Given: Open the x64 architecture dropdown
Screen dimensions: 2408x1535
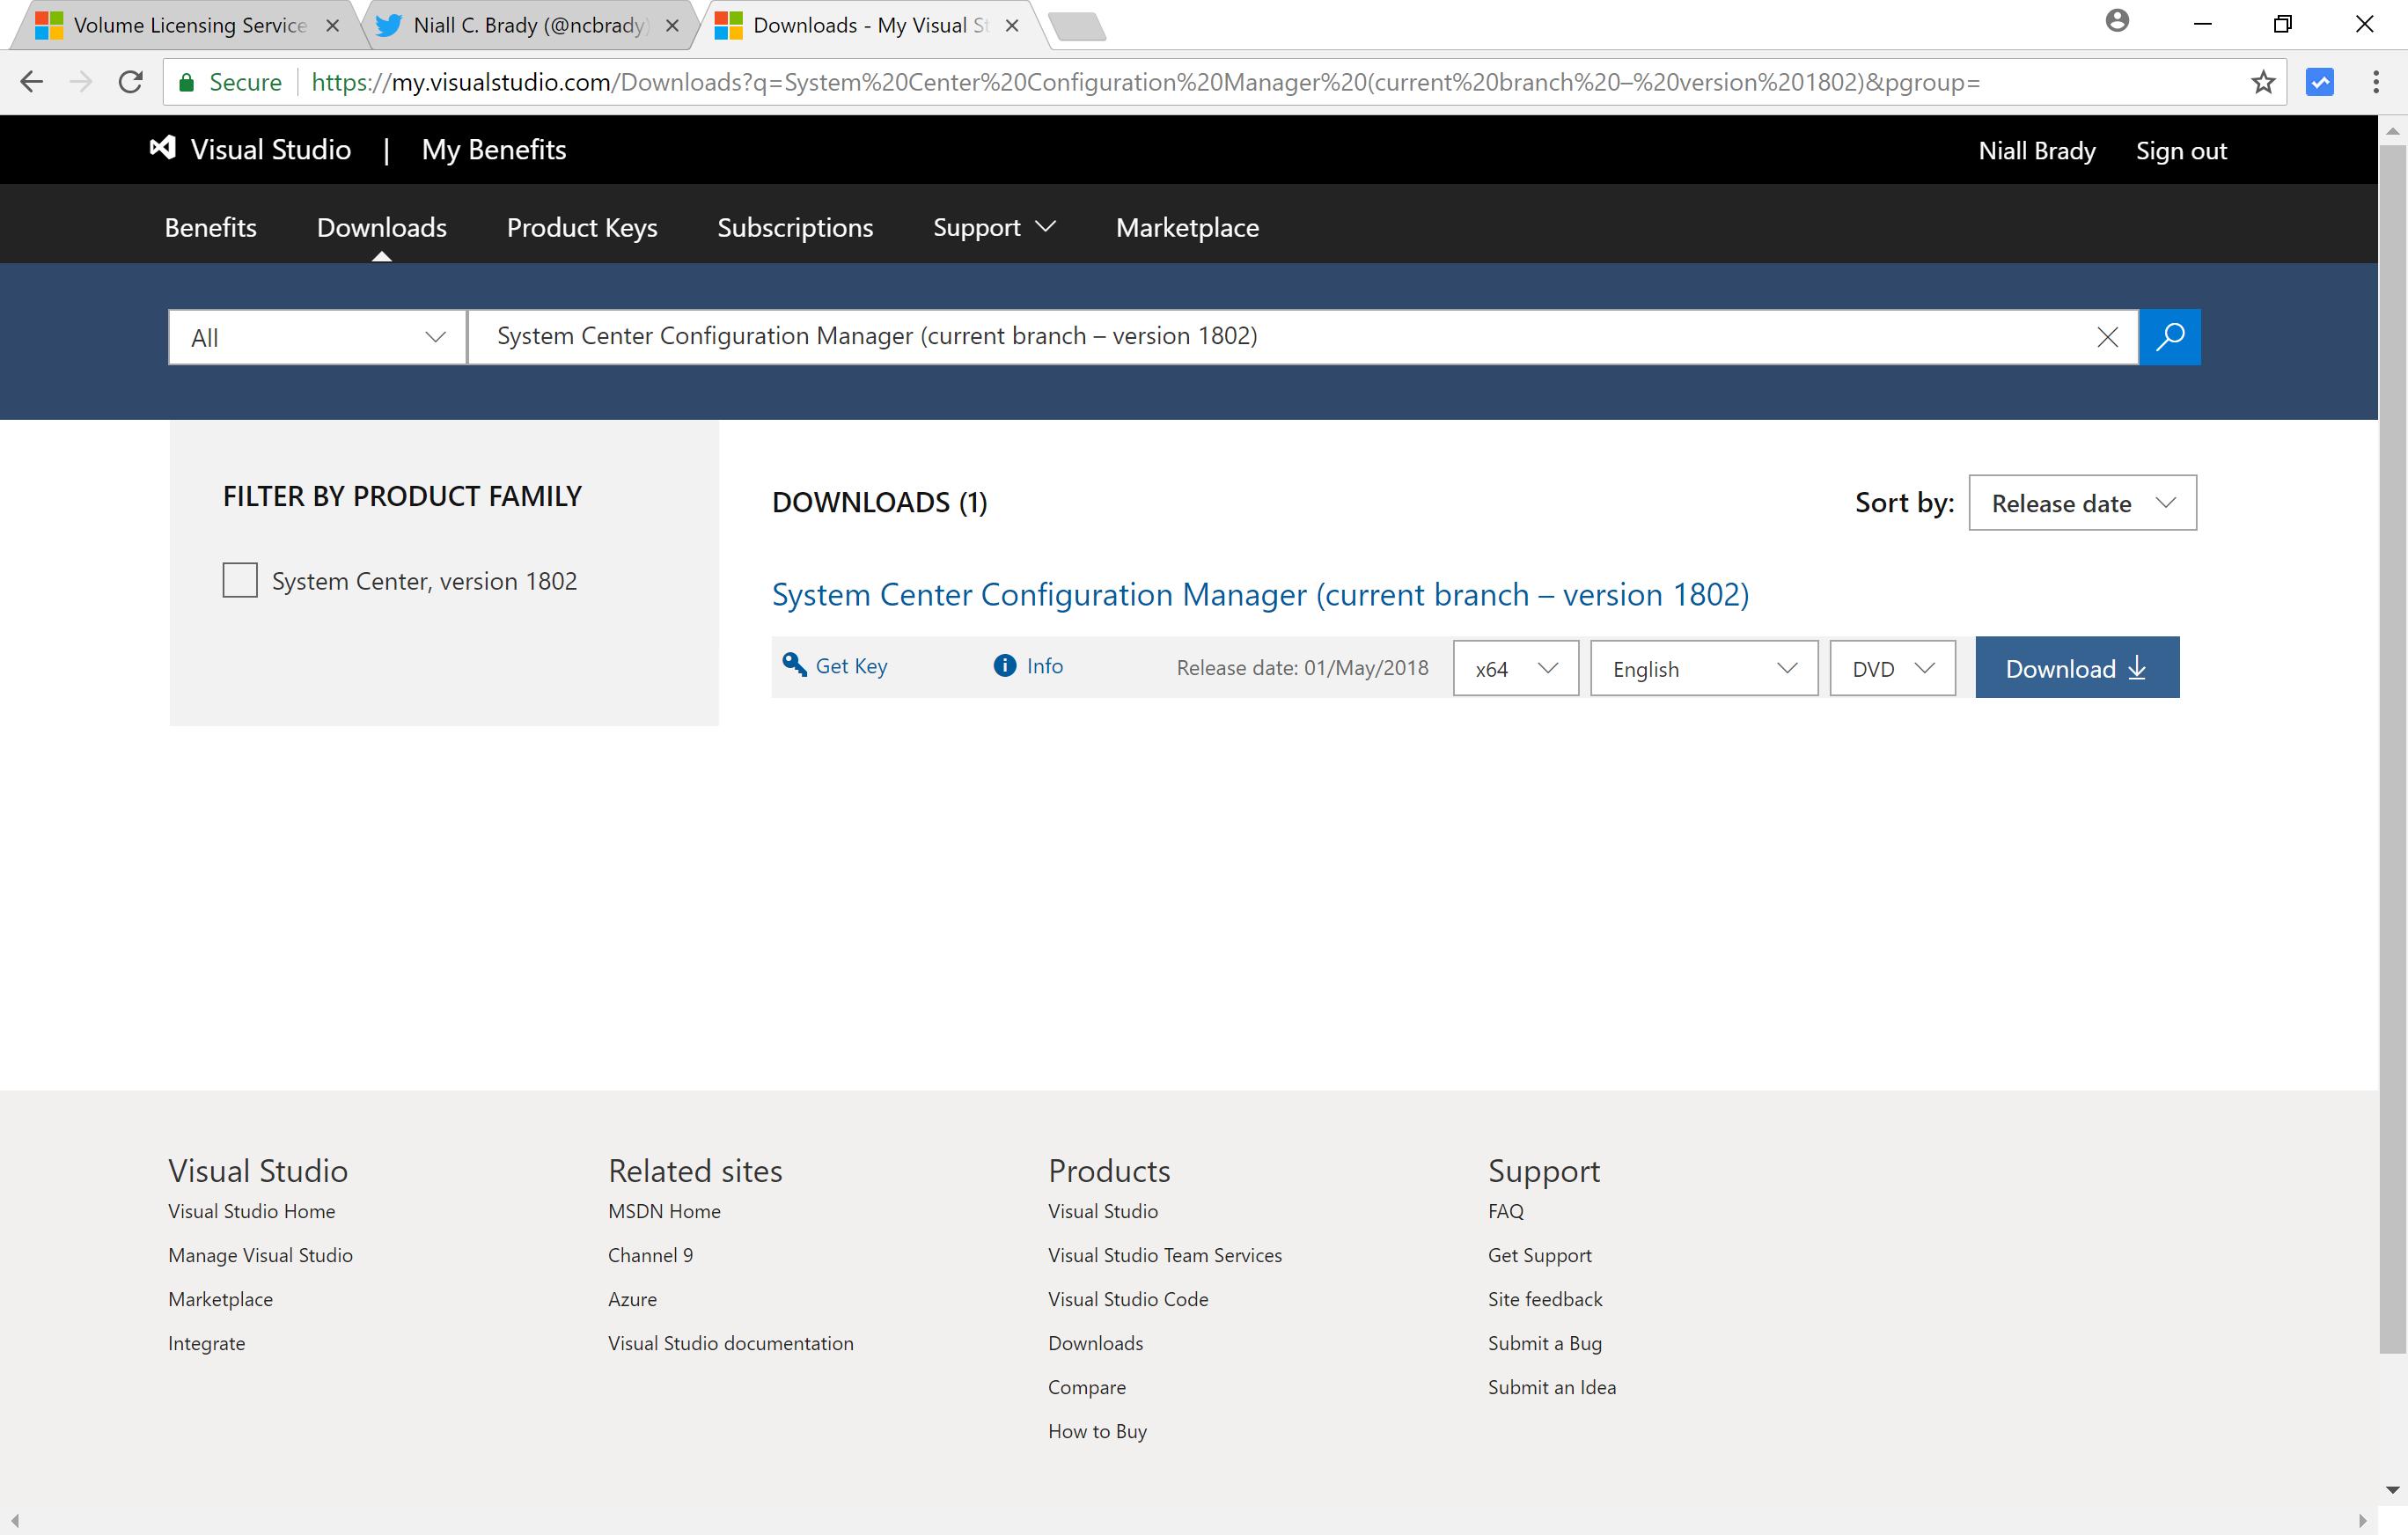Looking at the screenshot, I should [x=1516, y=668].
